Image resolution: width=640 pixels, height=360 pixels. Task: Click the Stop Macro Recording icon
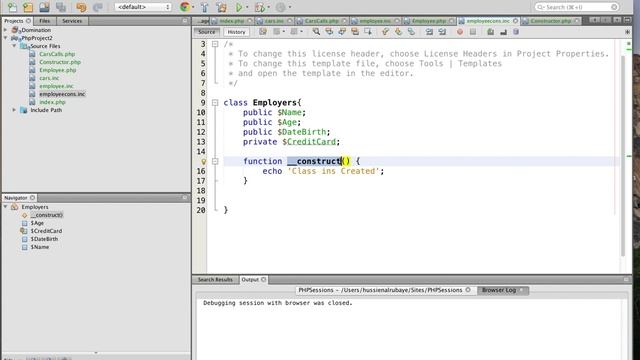pyautogui.click(x=473, y=32)
